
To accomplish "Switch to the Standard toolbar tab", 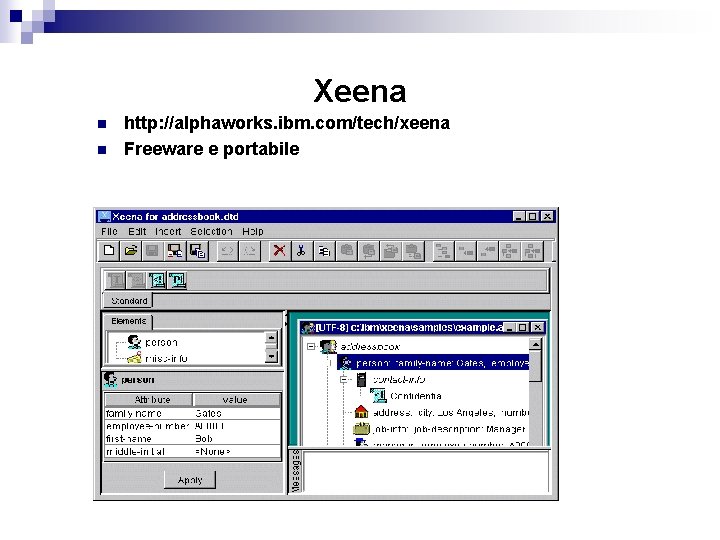I will coord(129,301).
